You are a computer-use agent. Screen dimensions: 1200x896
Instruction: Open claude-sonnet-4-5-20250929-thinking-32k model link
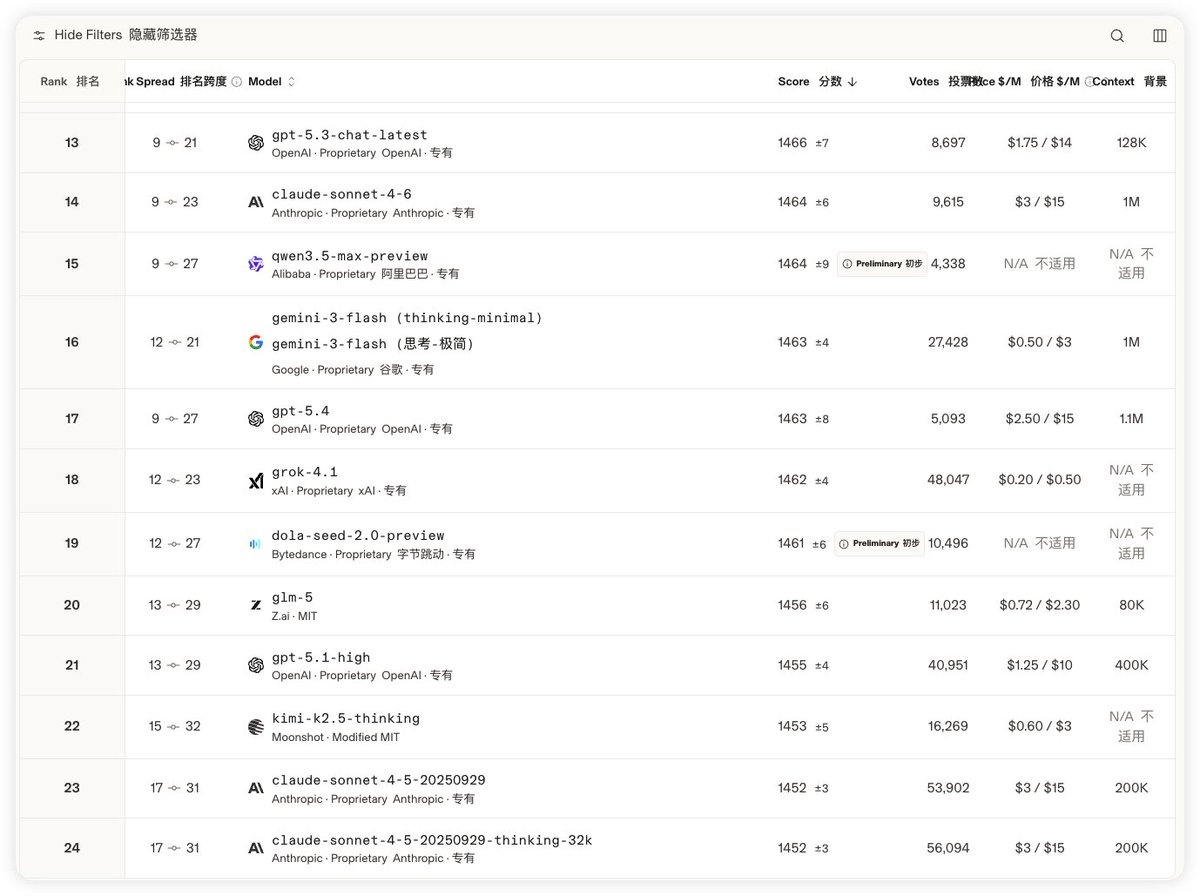431,840
